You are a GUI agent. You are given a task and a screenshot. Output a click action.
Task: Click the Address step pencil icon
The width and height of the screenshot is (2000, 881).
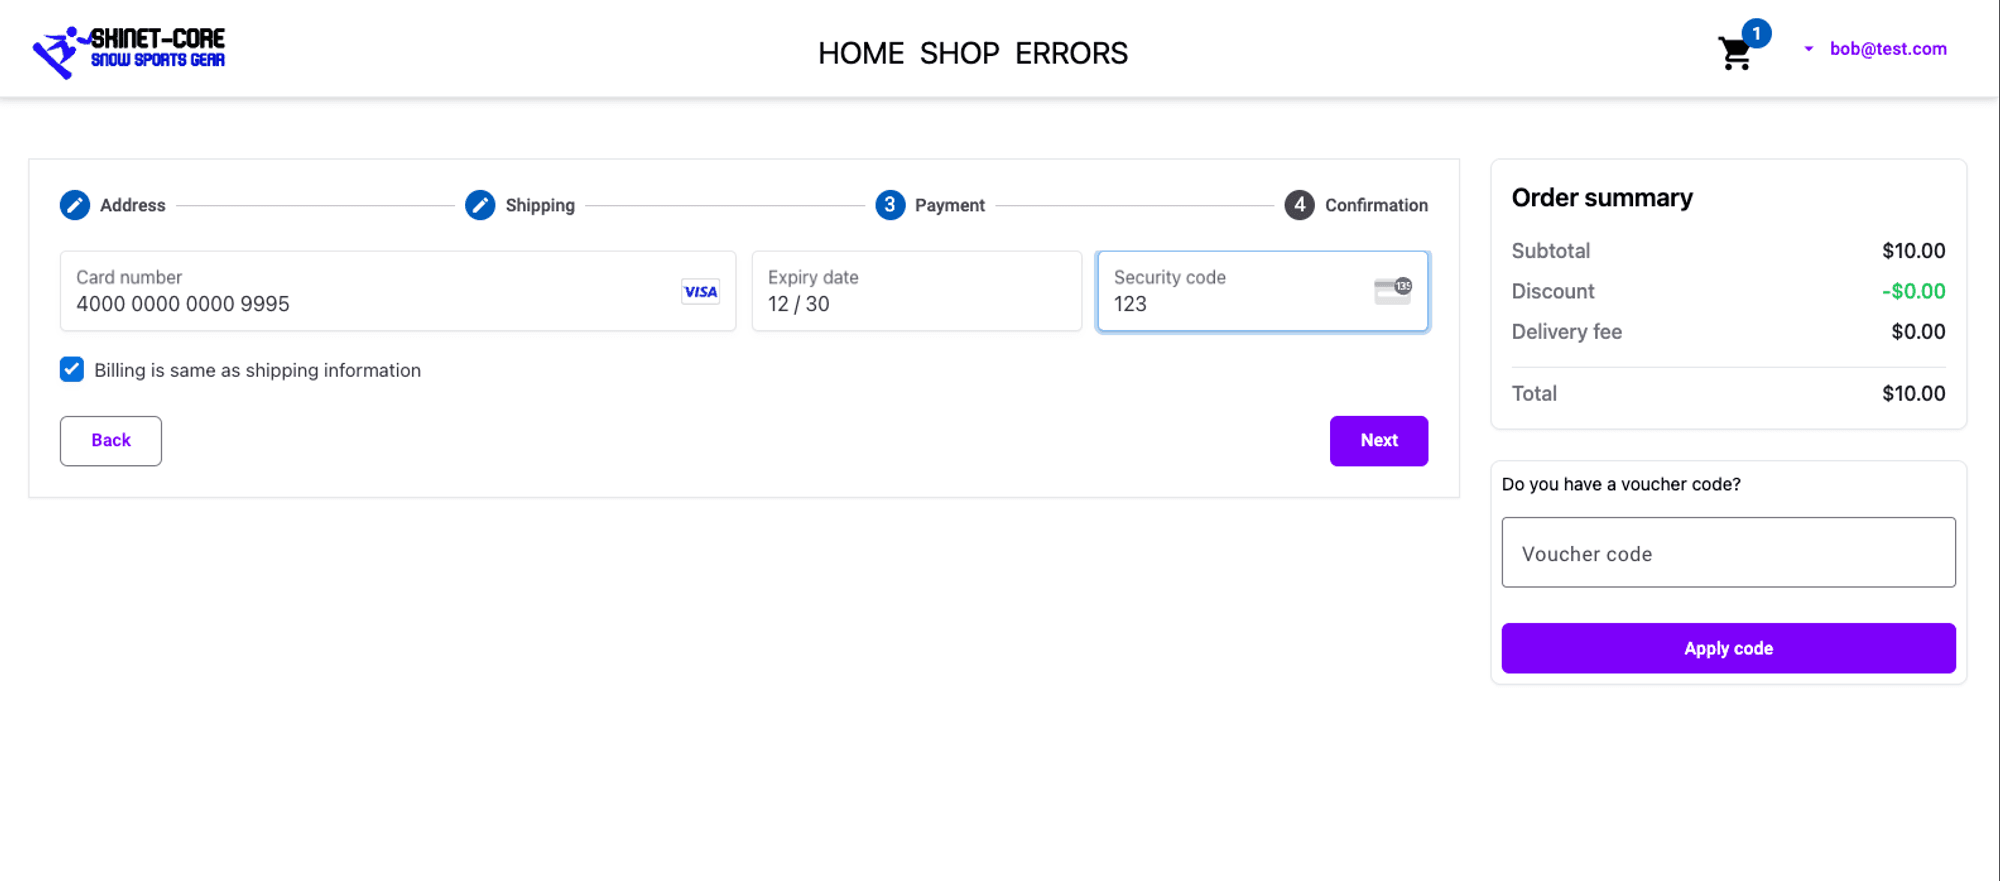75,205
